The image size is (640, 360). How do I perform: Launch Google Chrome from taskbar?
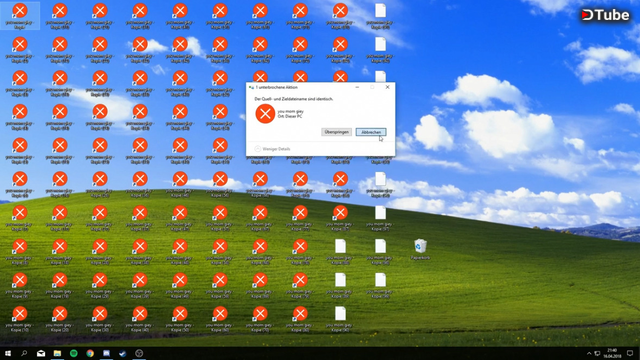(x=90, y=353)
